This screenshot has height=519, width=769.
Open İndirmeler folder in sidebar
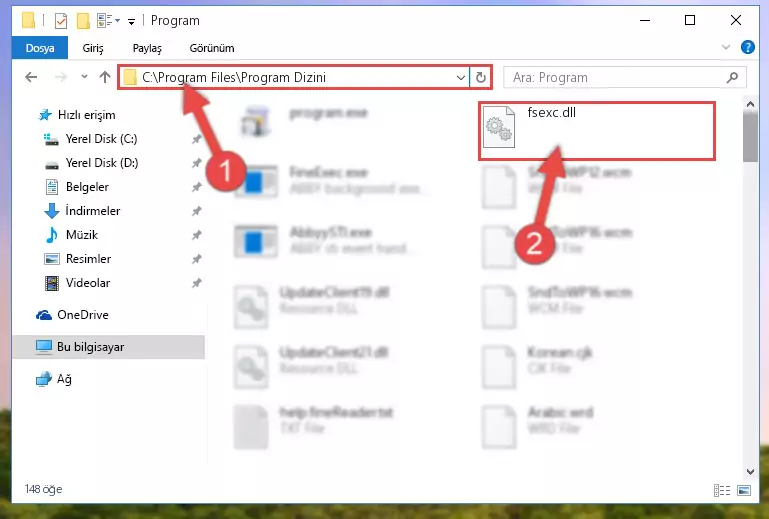92,211
